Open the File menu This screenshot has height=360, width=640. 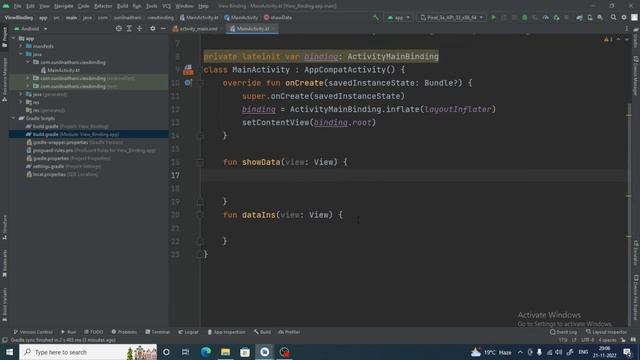18,6
